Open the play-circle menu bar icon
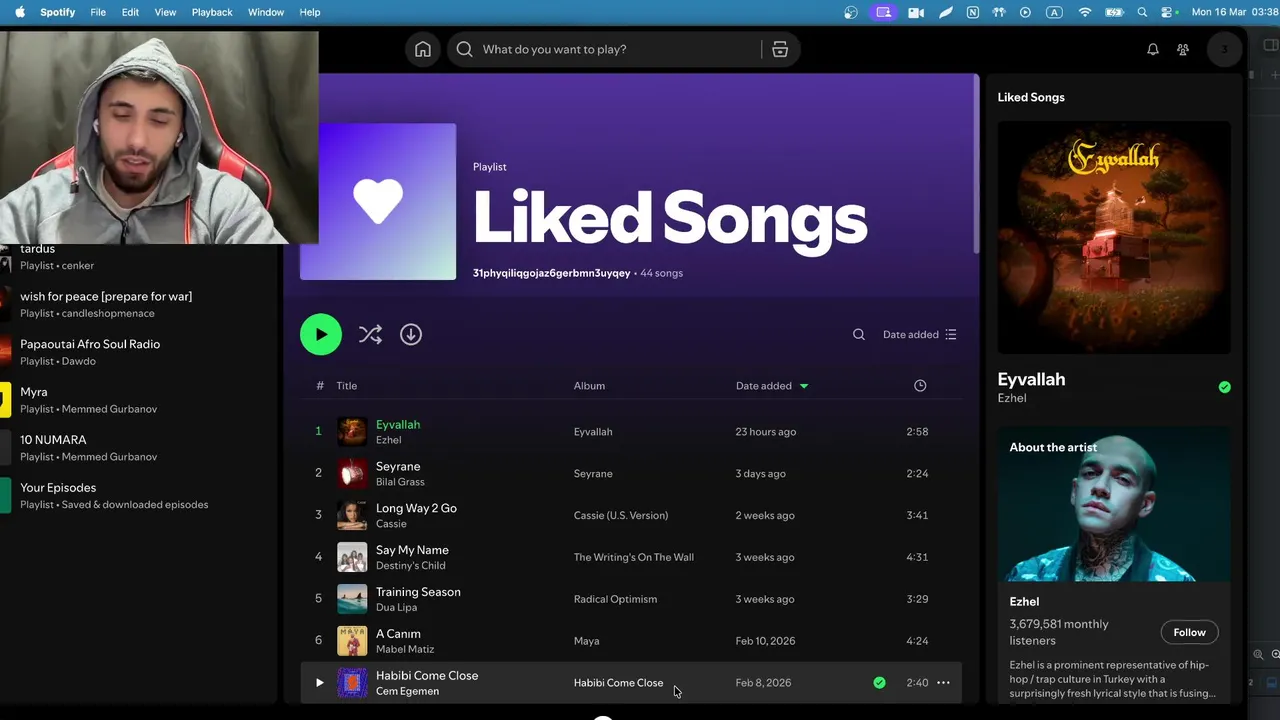1280x720 pixels. (x=1025, y=12)
